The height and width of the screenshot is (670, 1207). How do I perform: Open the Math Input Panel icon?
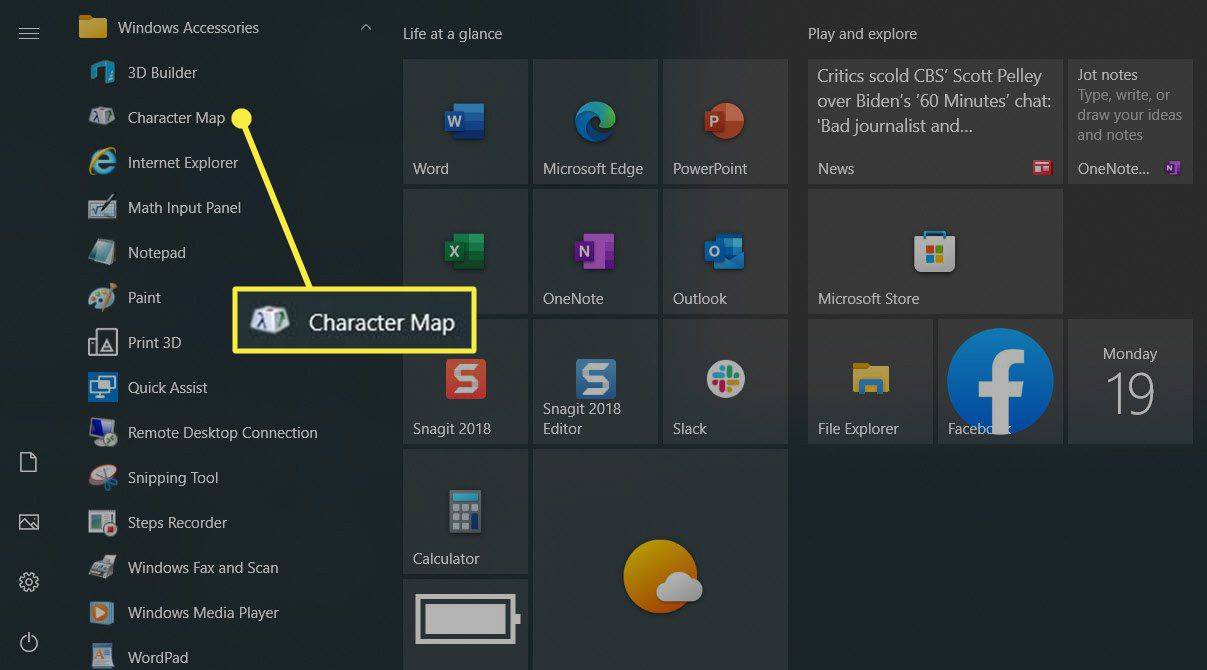click(103, 207)
